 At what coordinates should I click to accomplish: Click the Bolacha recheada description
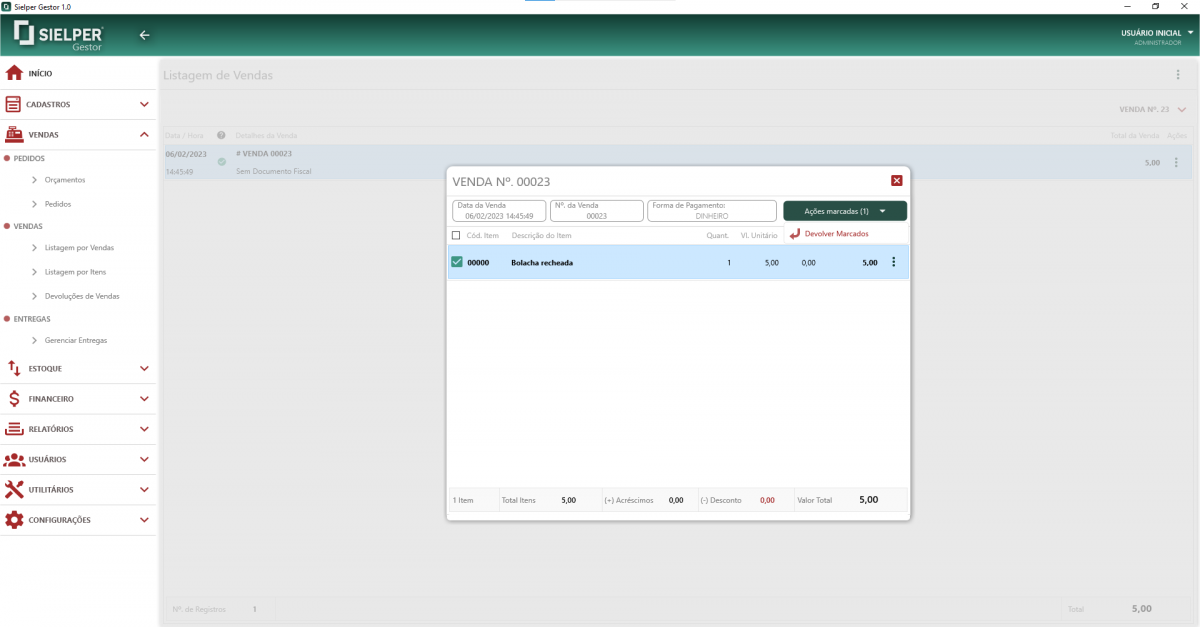tap(542, 263)
